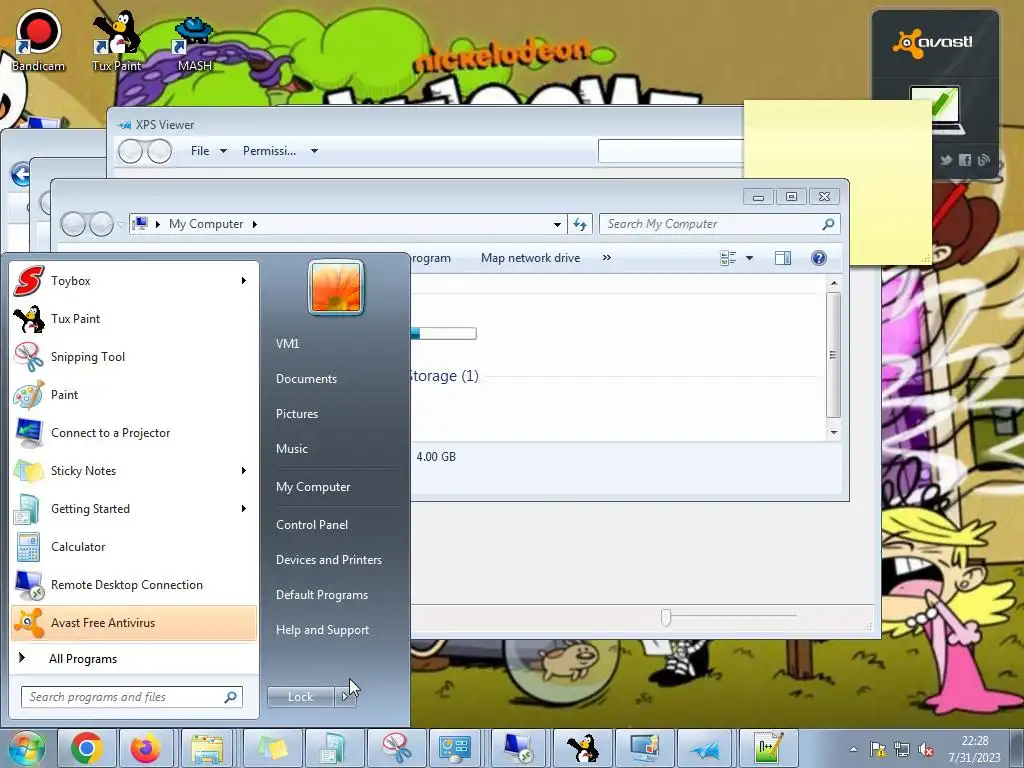Expand Getting Started jump list arrow

[x=244, y=509]
